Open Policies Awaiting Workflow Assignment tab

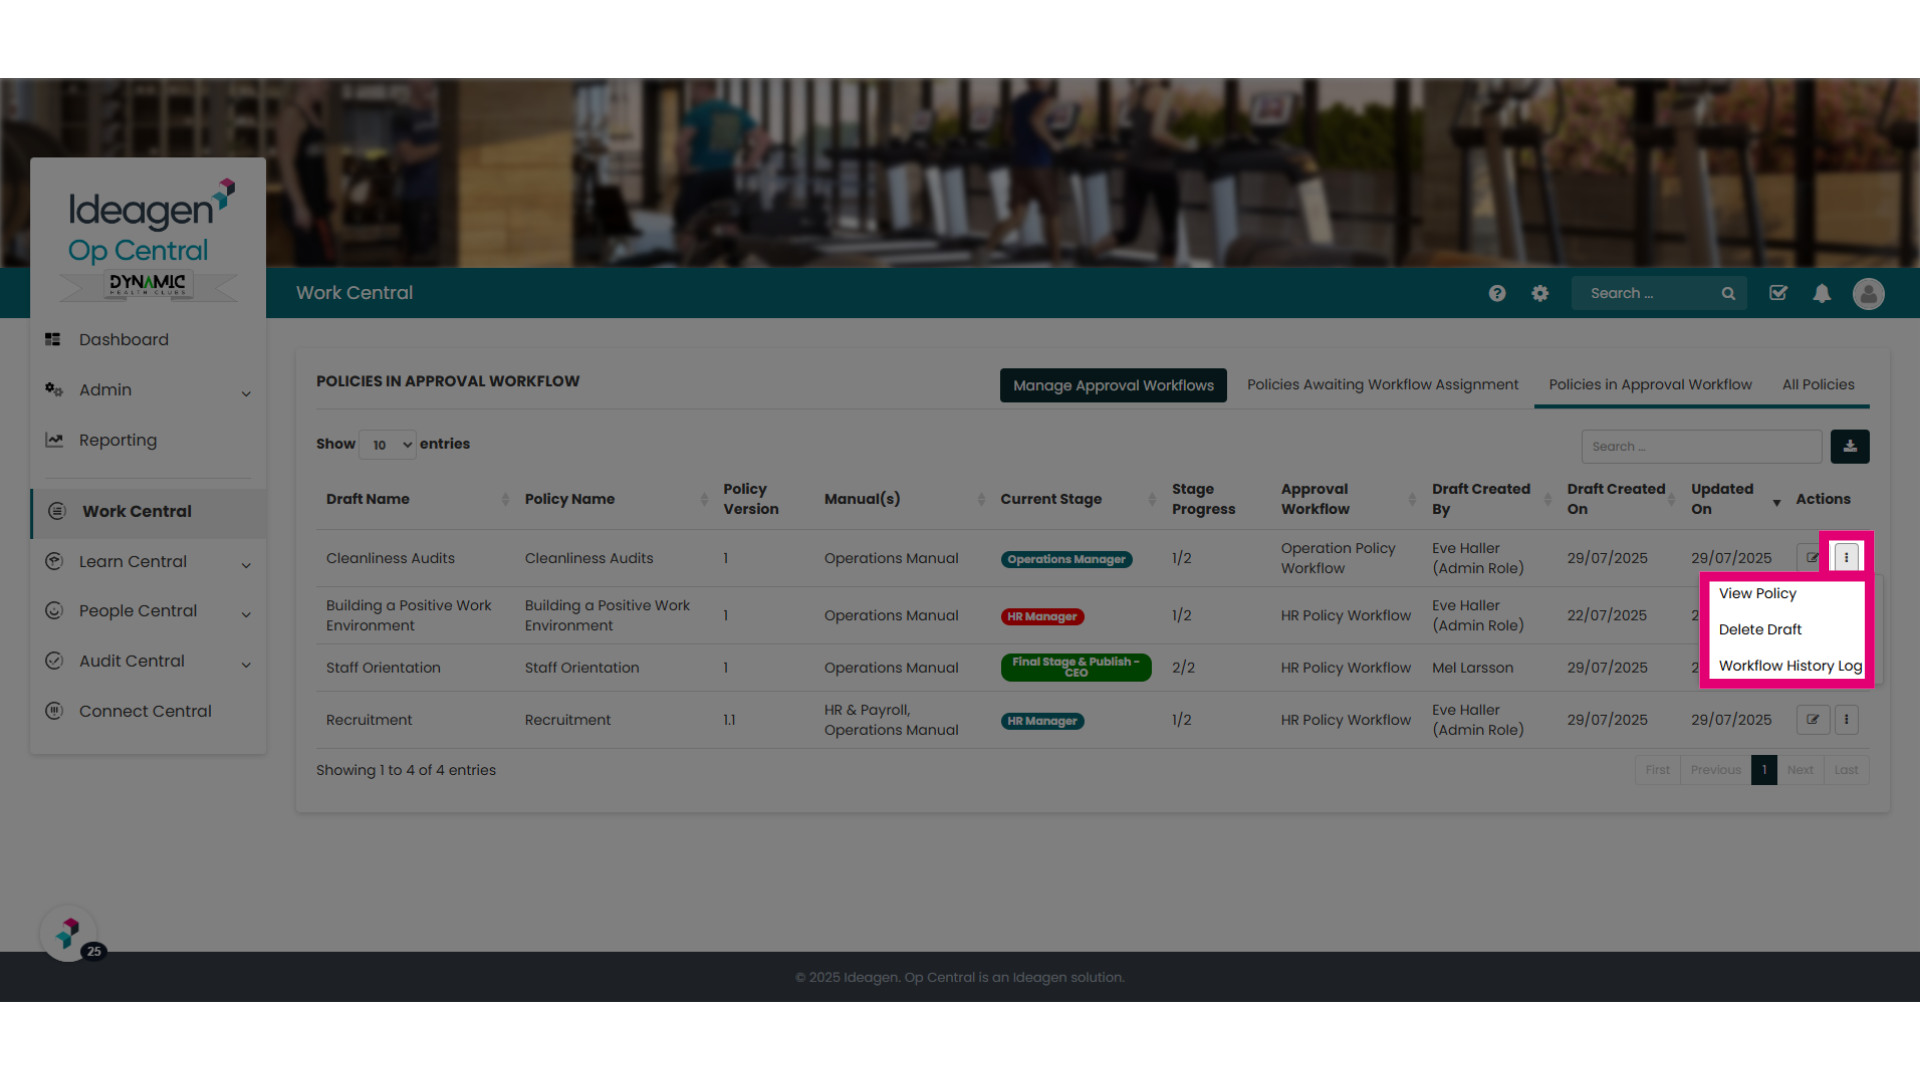(x=1382, y=384)
